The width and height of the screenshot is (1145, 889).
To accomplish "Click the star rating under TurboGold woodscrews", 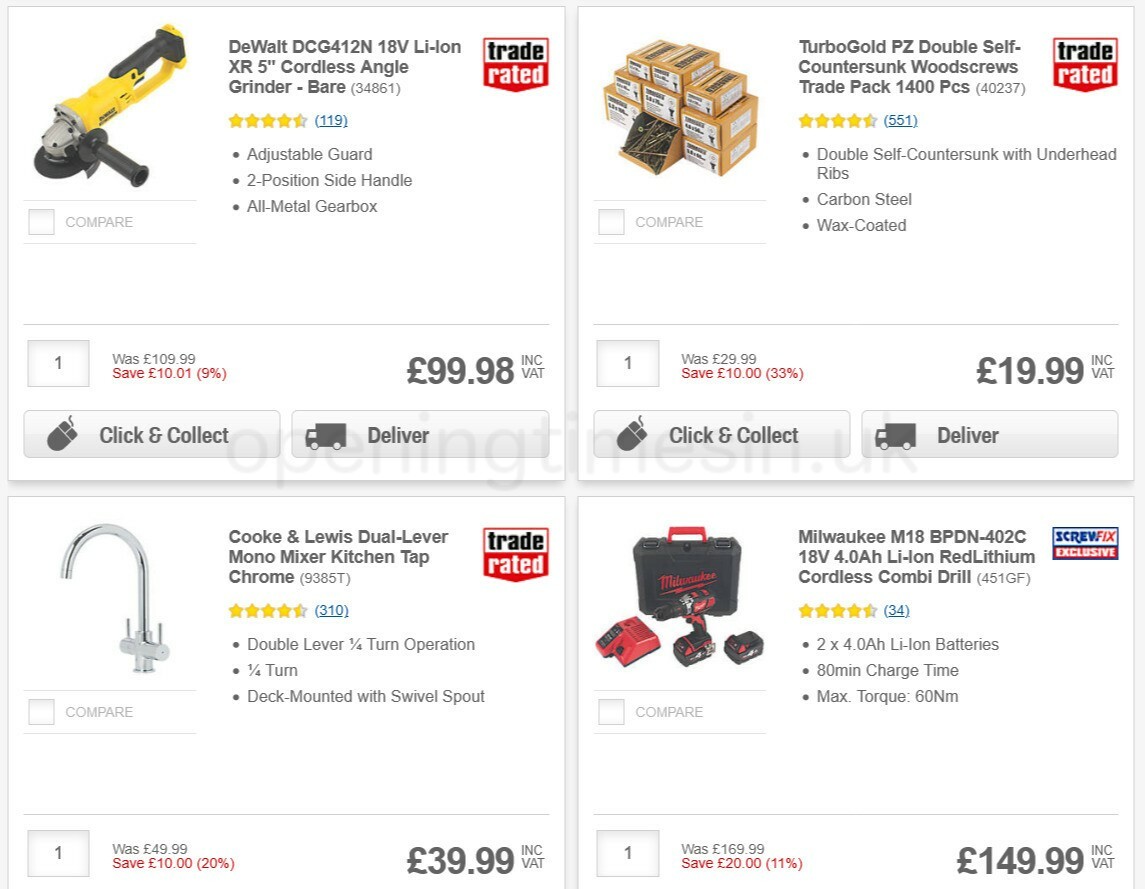I will 840,120.
